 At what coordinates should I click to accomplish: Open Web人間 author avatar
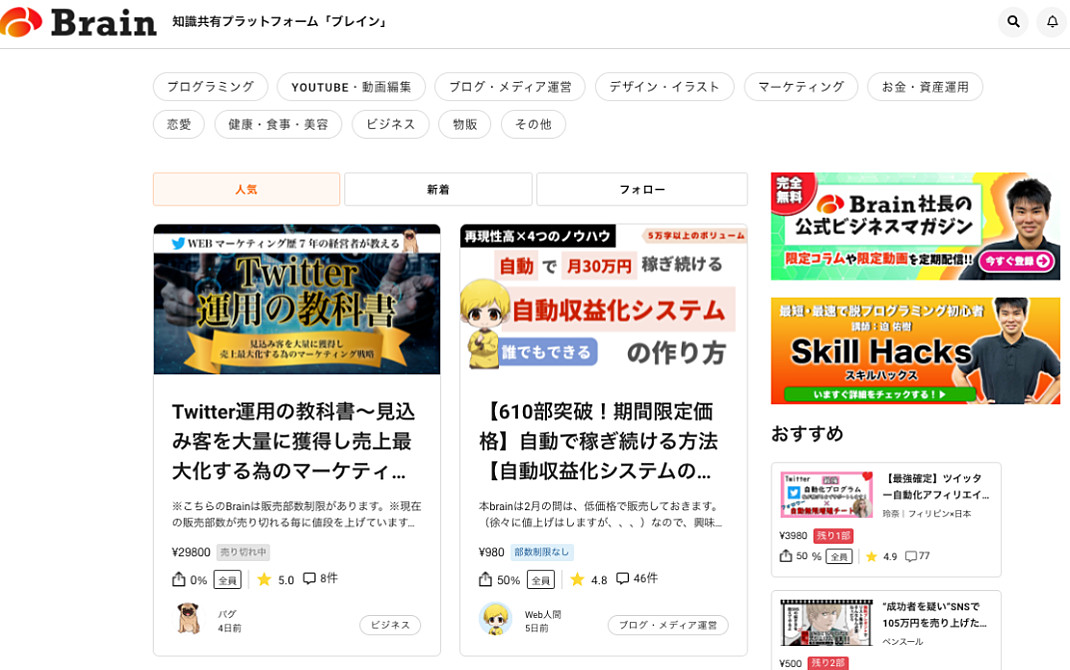[x=495, y=619]
